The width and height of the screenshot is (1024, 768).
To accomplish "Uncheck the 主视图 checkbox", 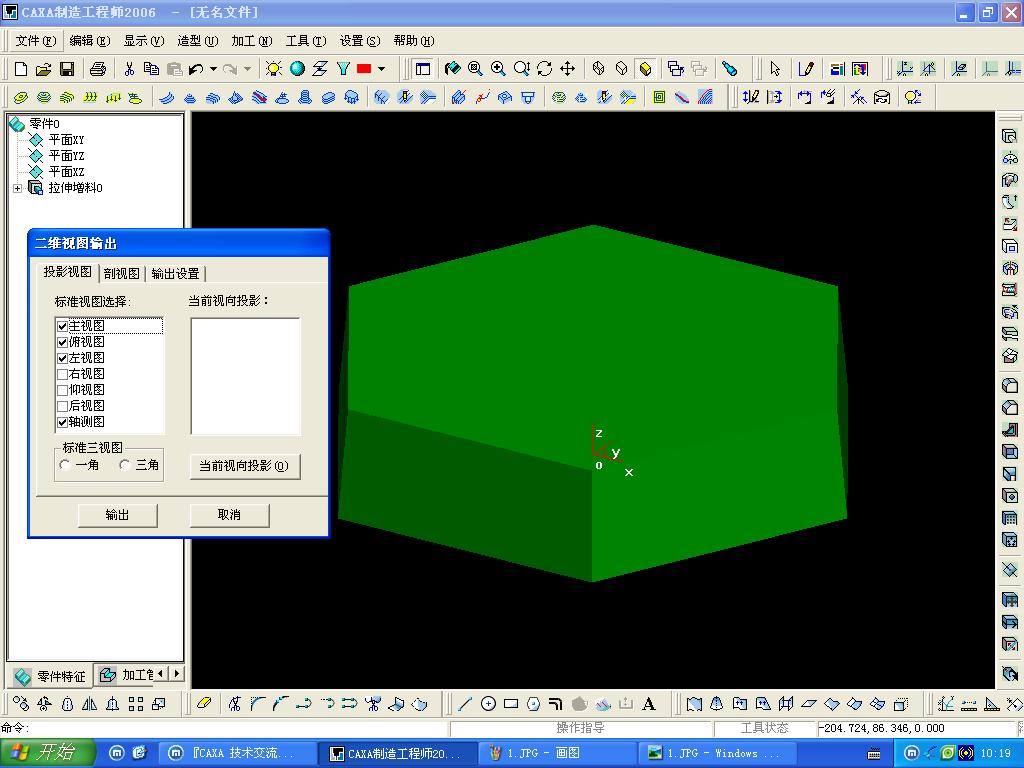I will point(63,326).
